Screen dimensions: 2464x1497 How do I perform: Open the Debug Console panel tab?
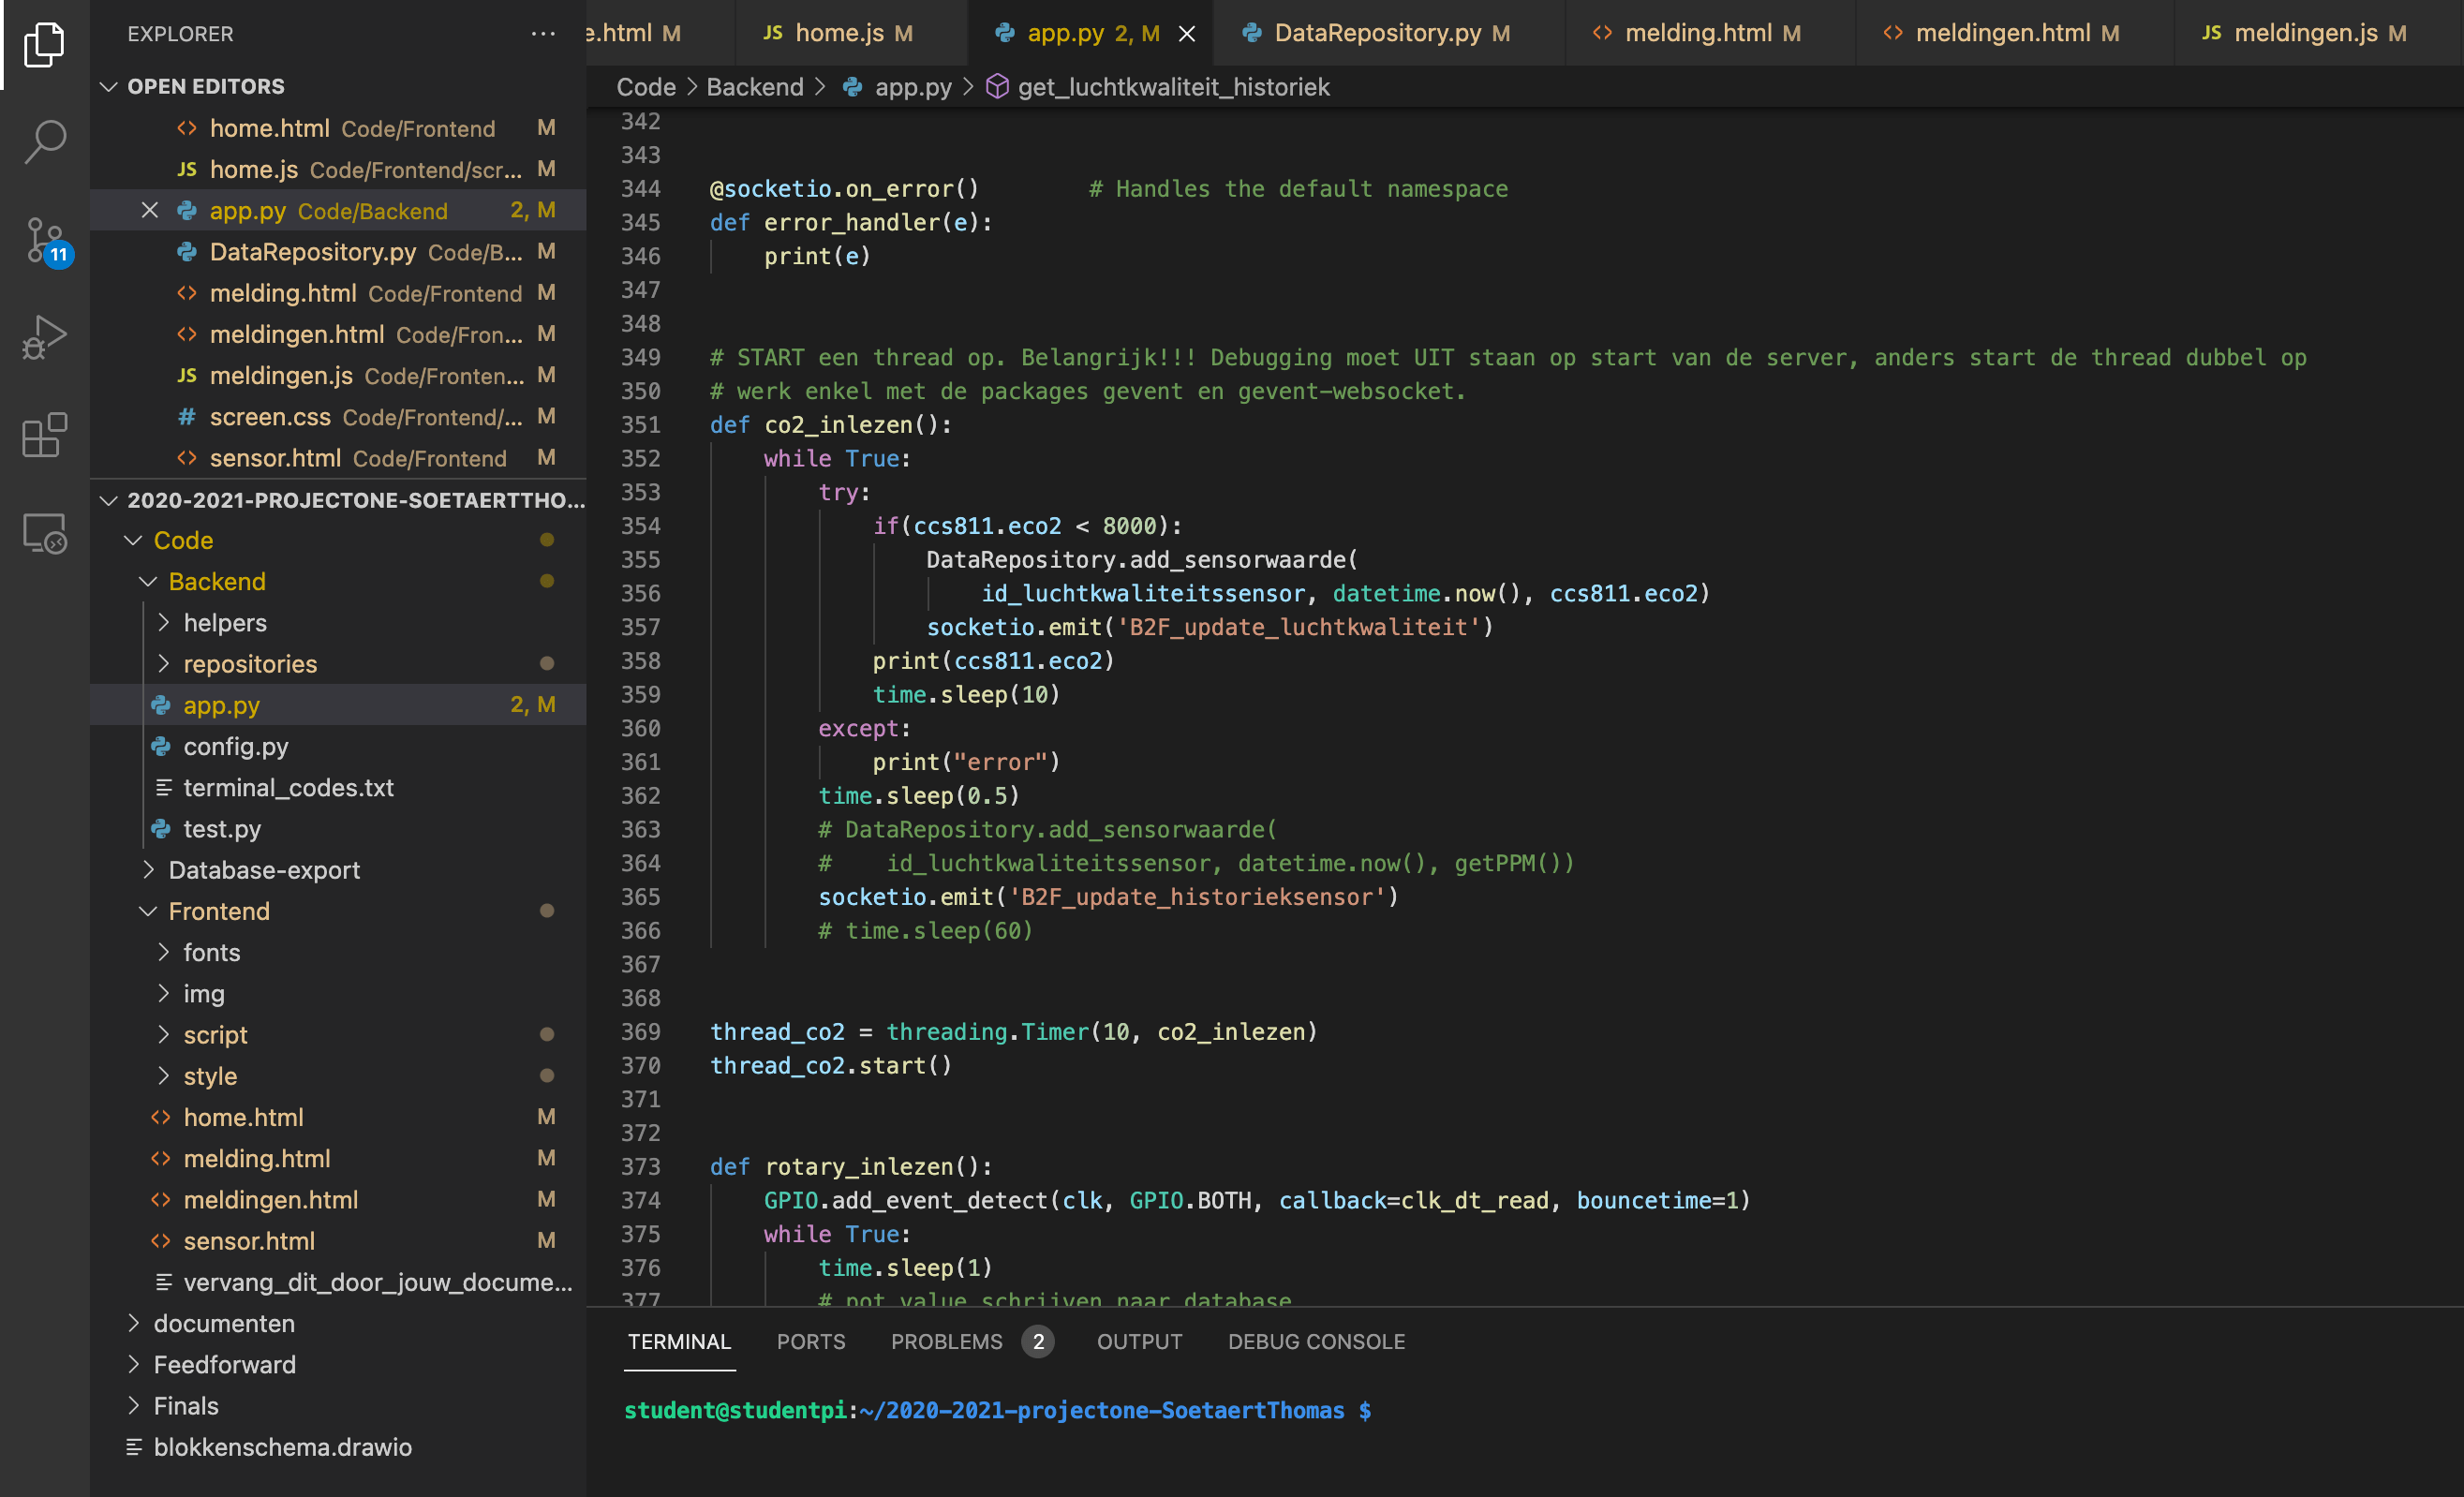(1316, 1341)
